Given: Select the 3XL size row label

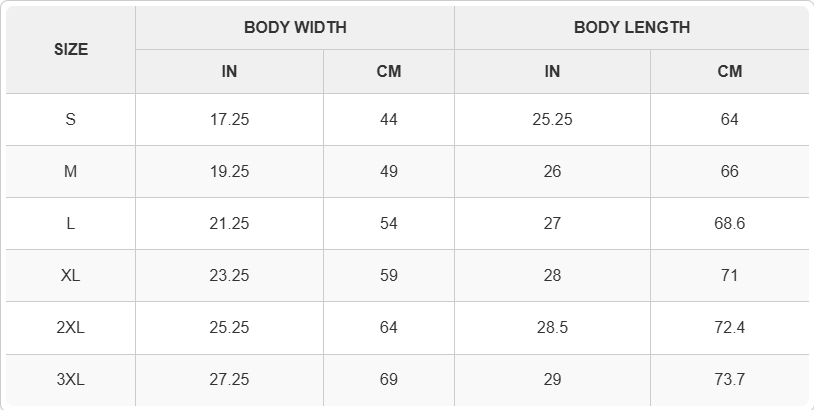Looking at the screenshot, I should [71, 379].
